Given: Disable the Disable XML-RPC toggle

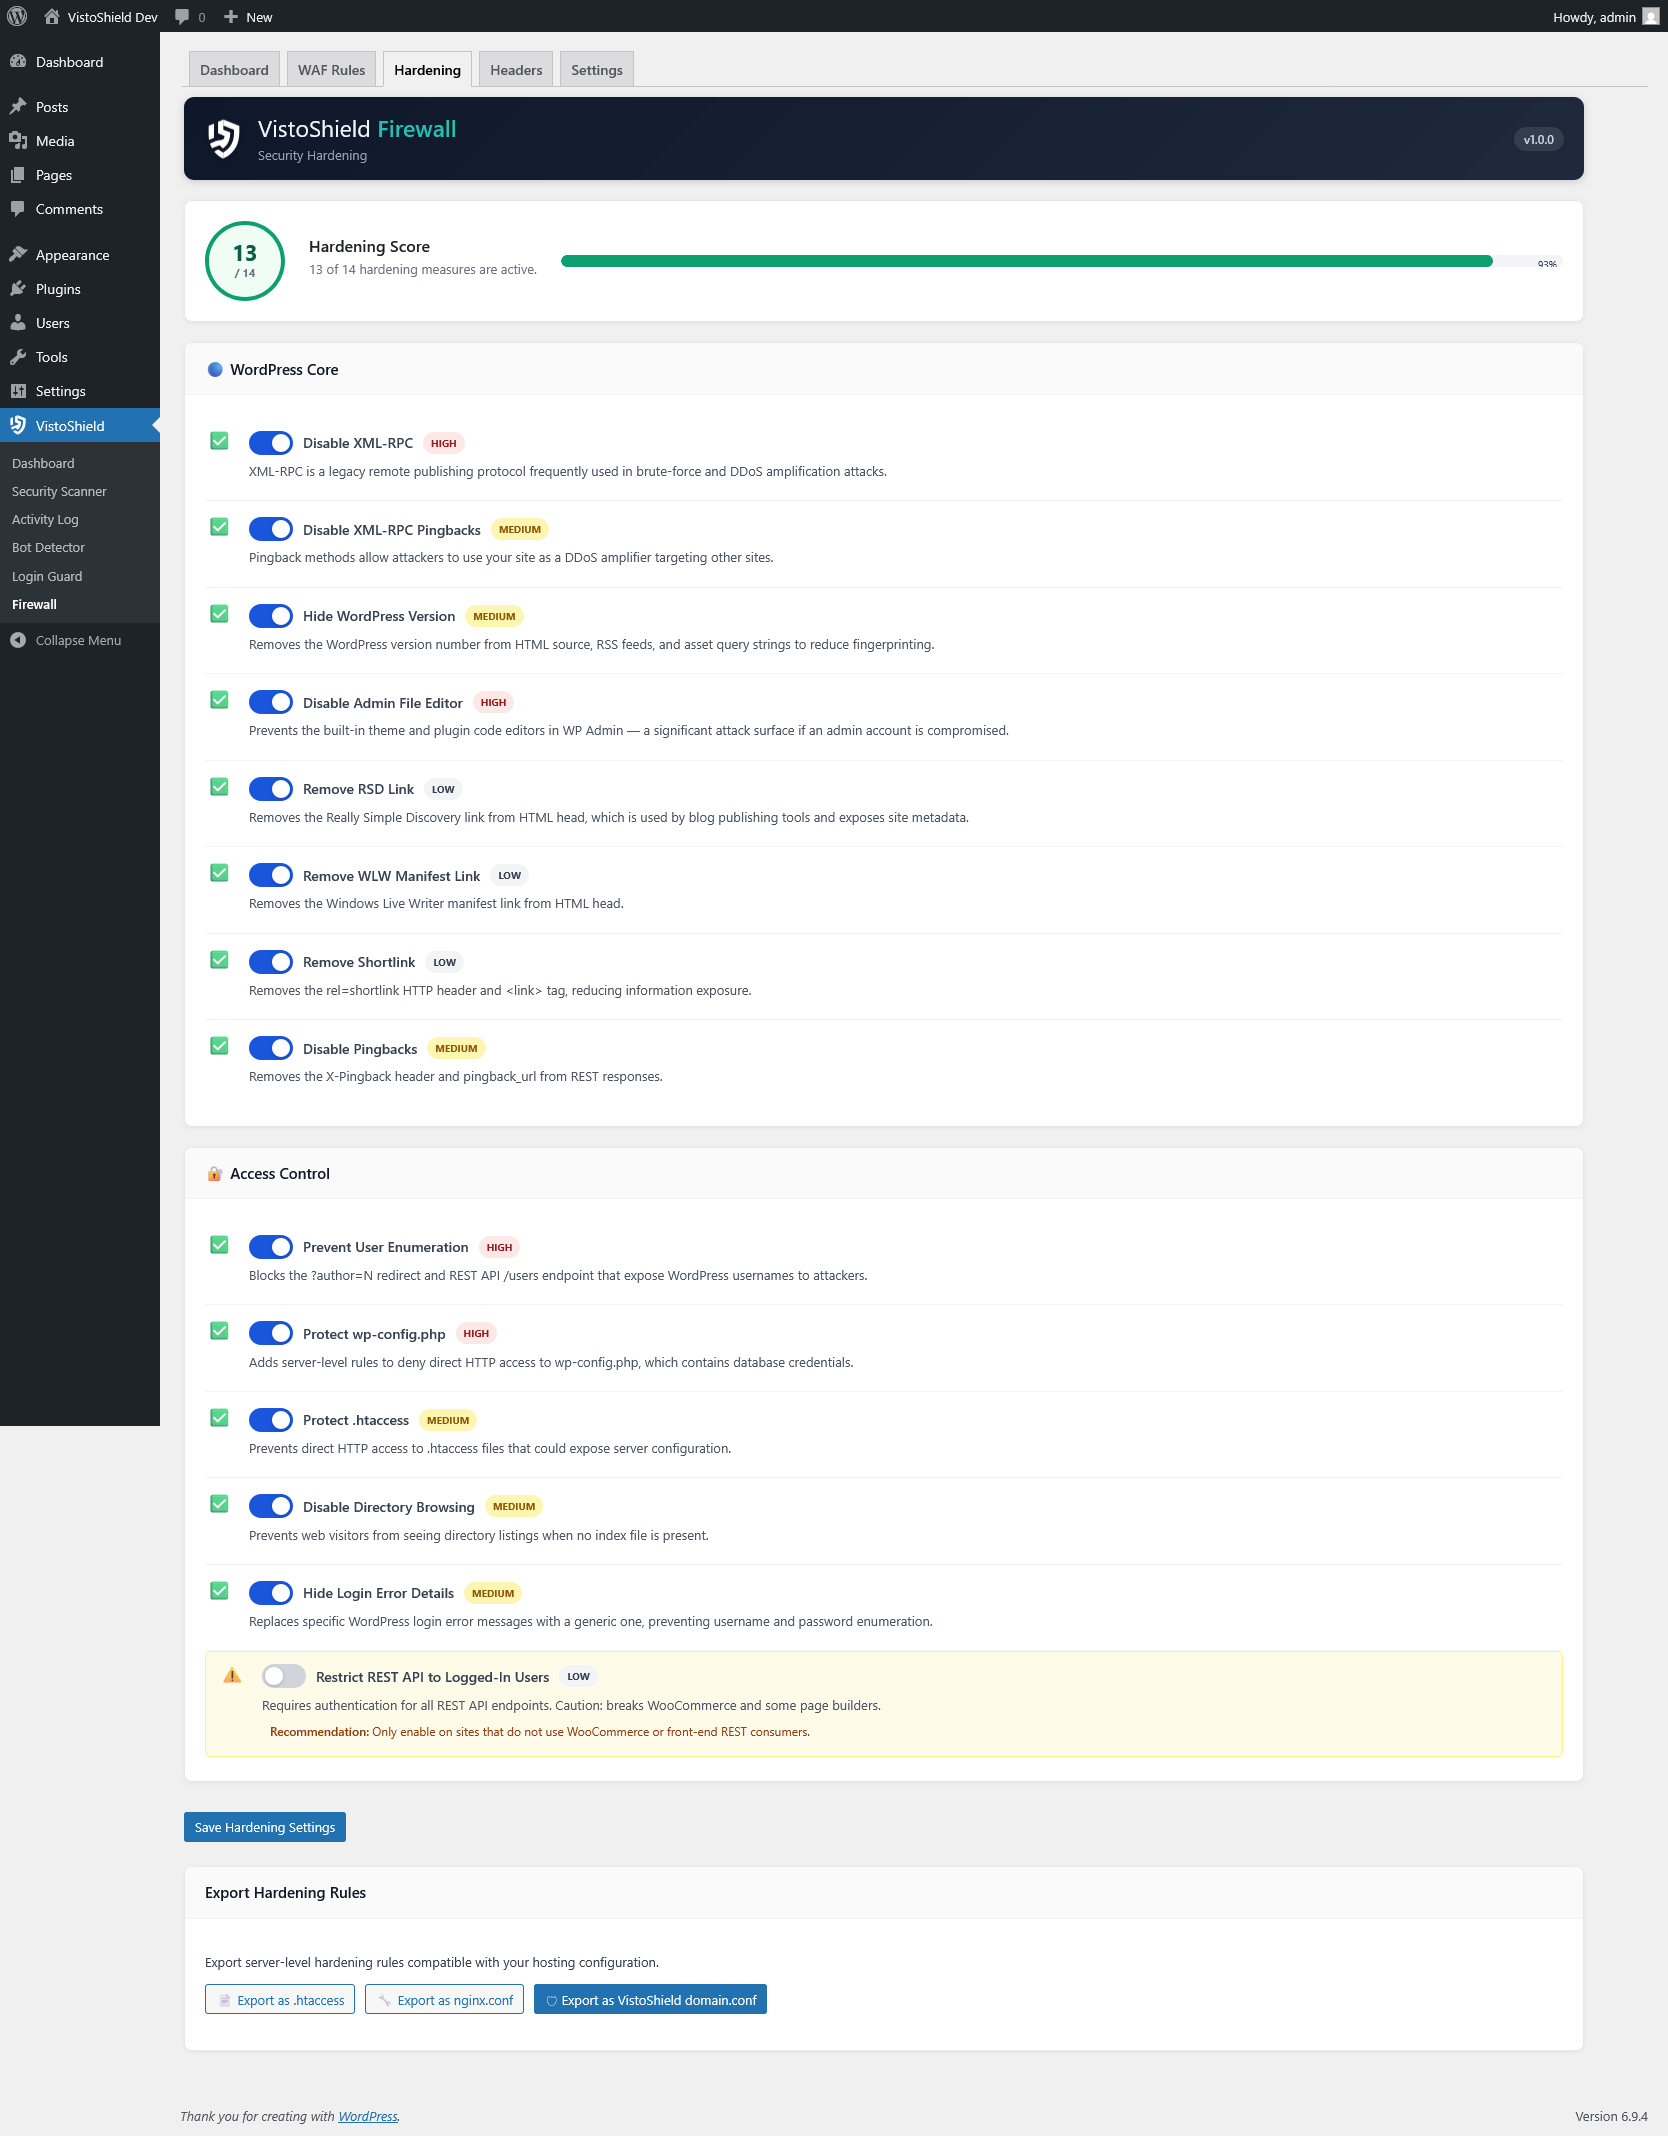Looking at the screenshot, I should pyautogui.click(x=271, y=441).
